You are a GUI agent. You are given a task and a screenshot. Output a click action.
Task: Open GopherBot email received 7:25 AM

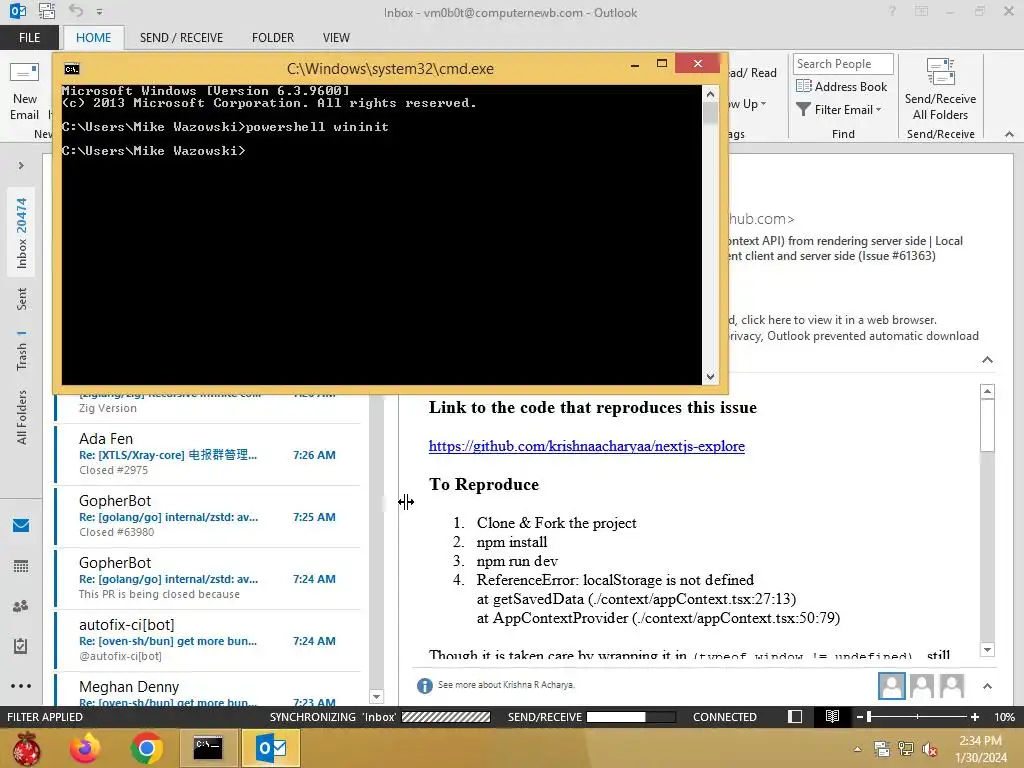[x=208, y=516]
